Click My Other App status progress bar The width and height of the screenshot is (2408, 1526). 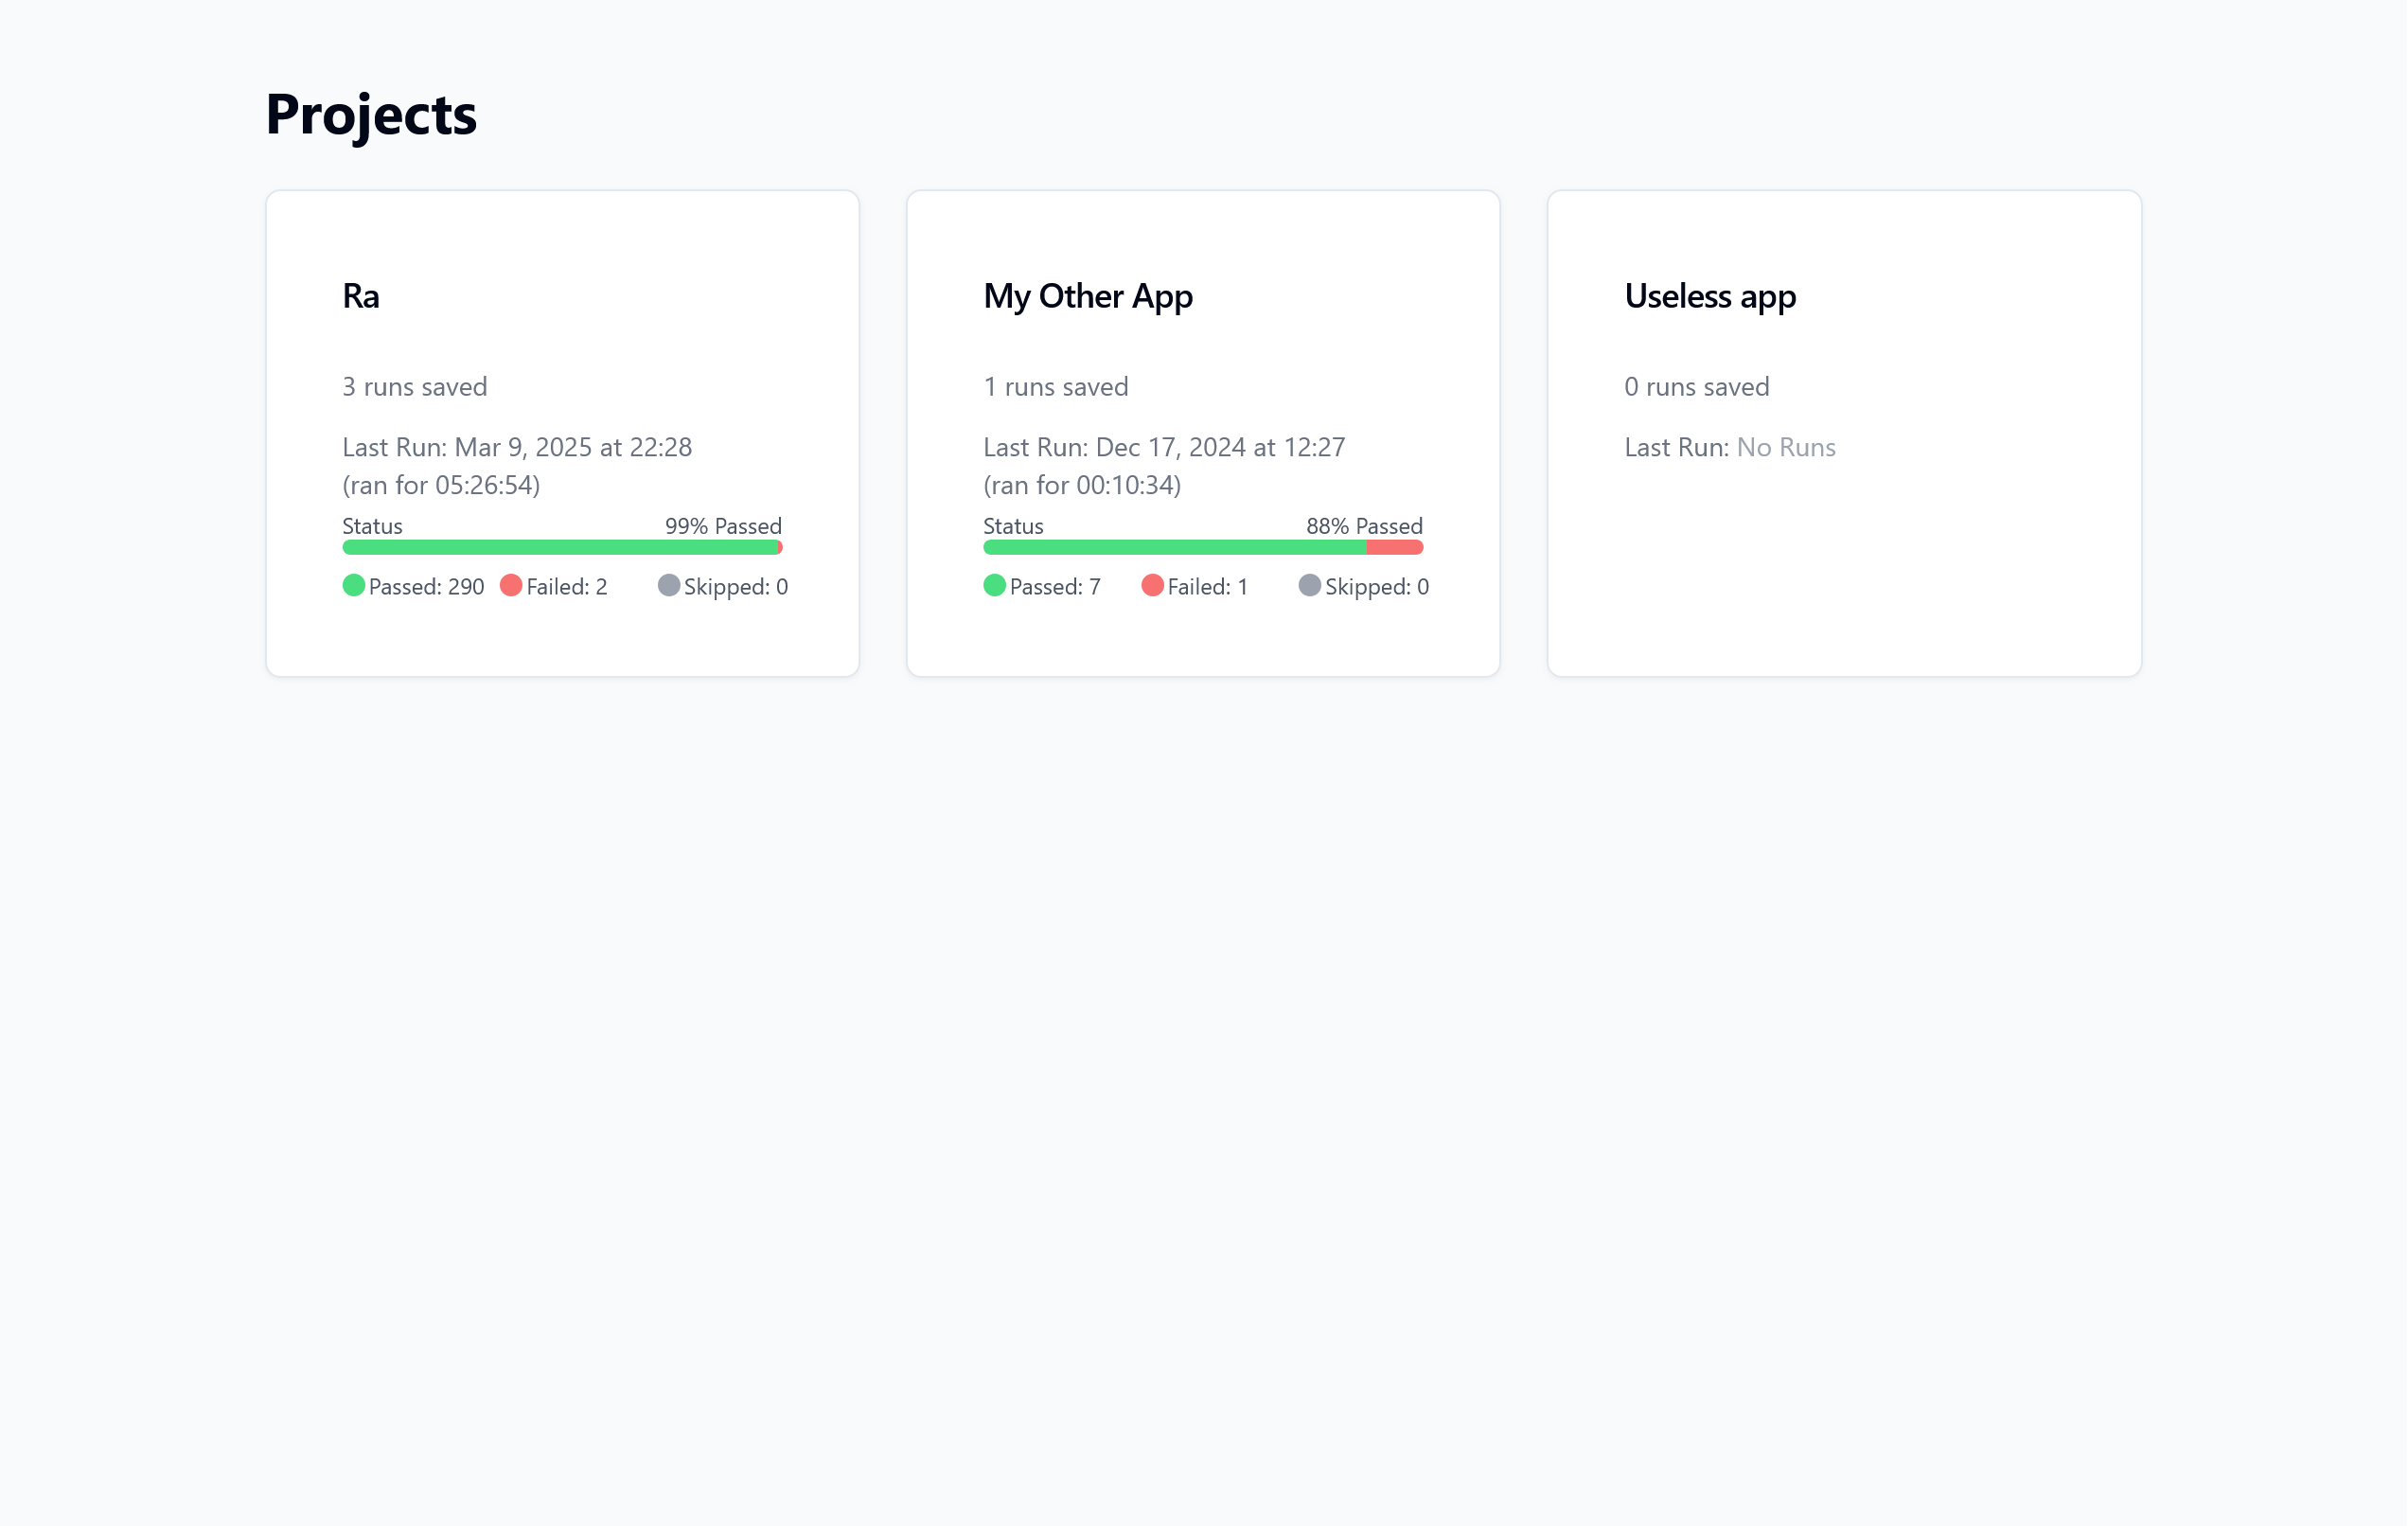[x=1203, y=547]
